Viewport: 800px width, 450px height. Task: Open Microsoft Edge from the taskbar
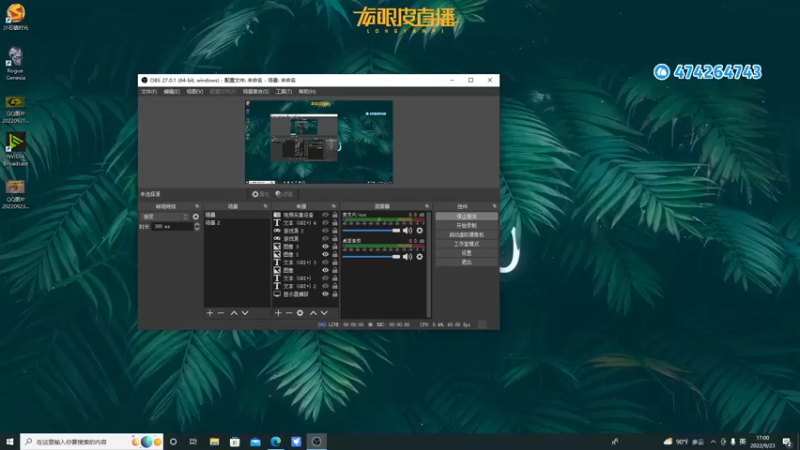(276, 441)
